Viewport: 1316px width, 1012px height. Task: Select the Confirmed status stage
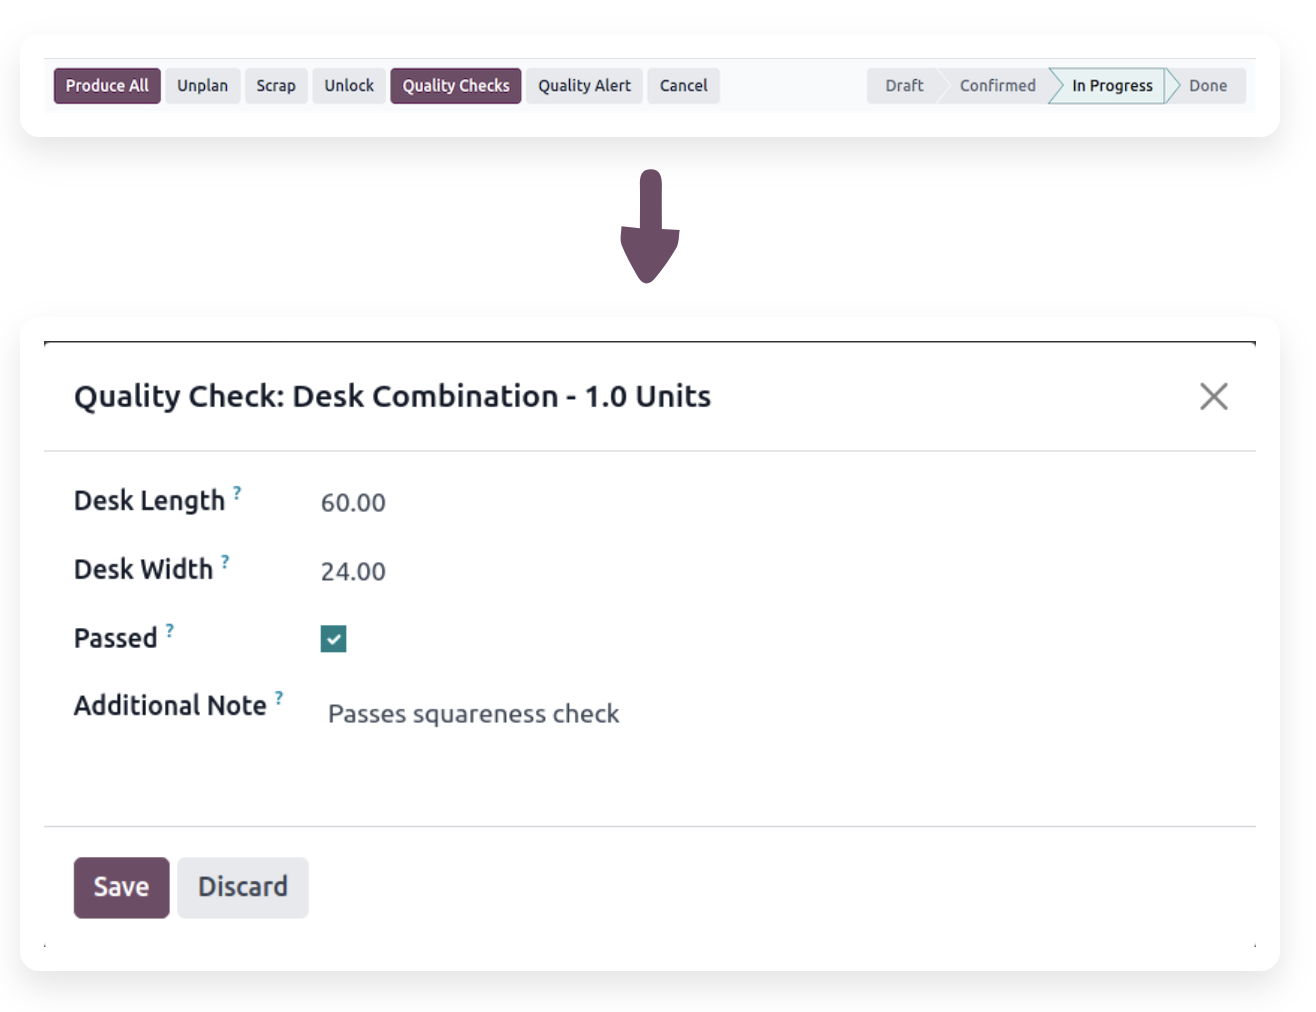(x=997, y=86)
